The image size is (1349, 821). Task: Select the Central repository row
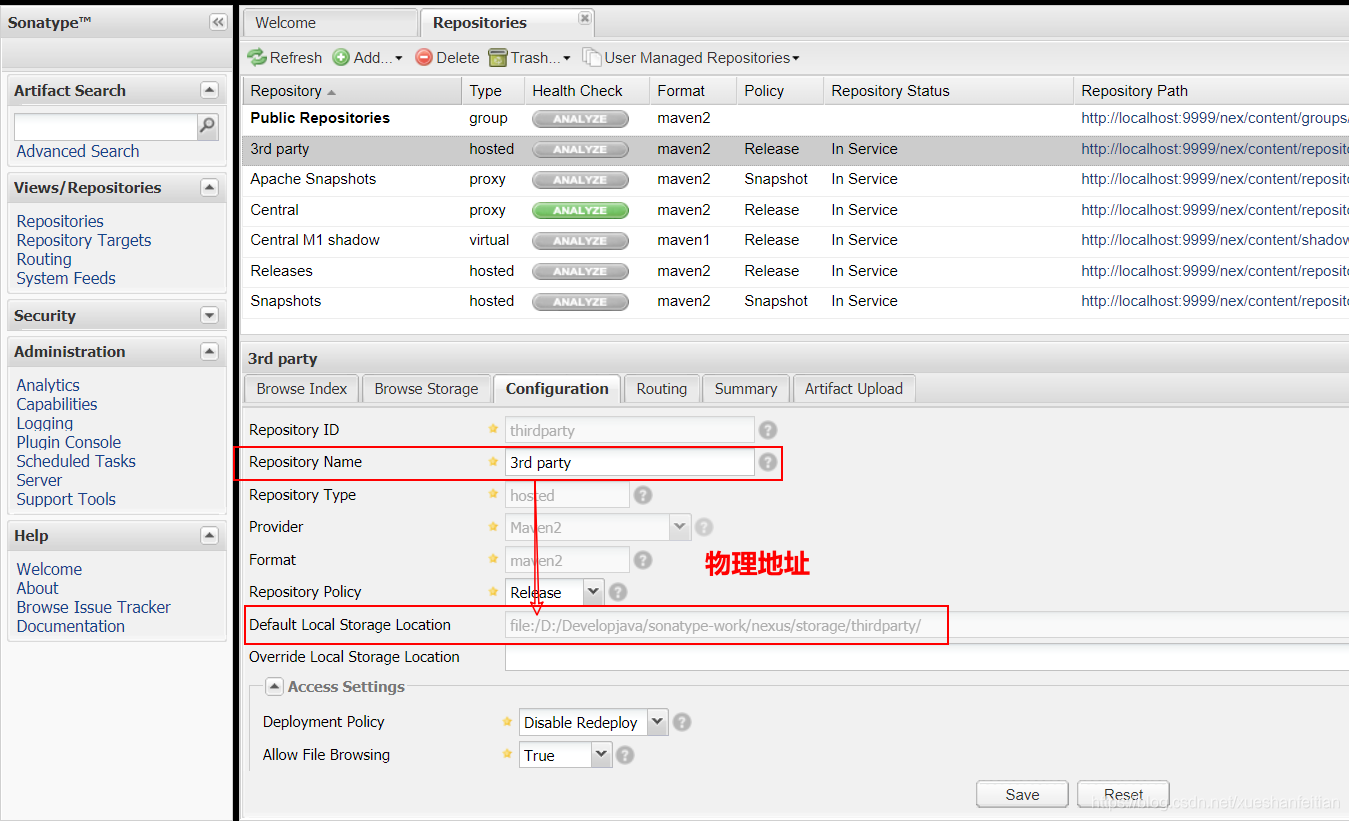click(795, 210)
